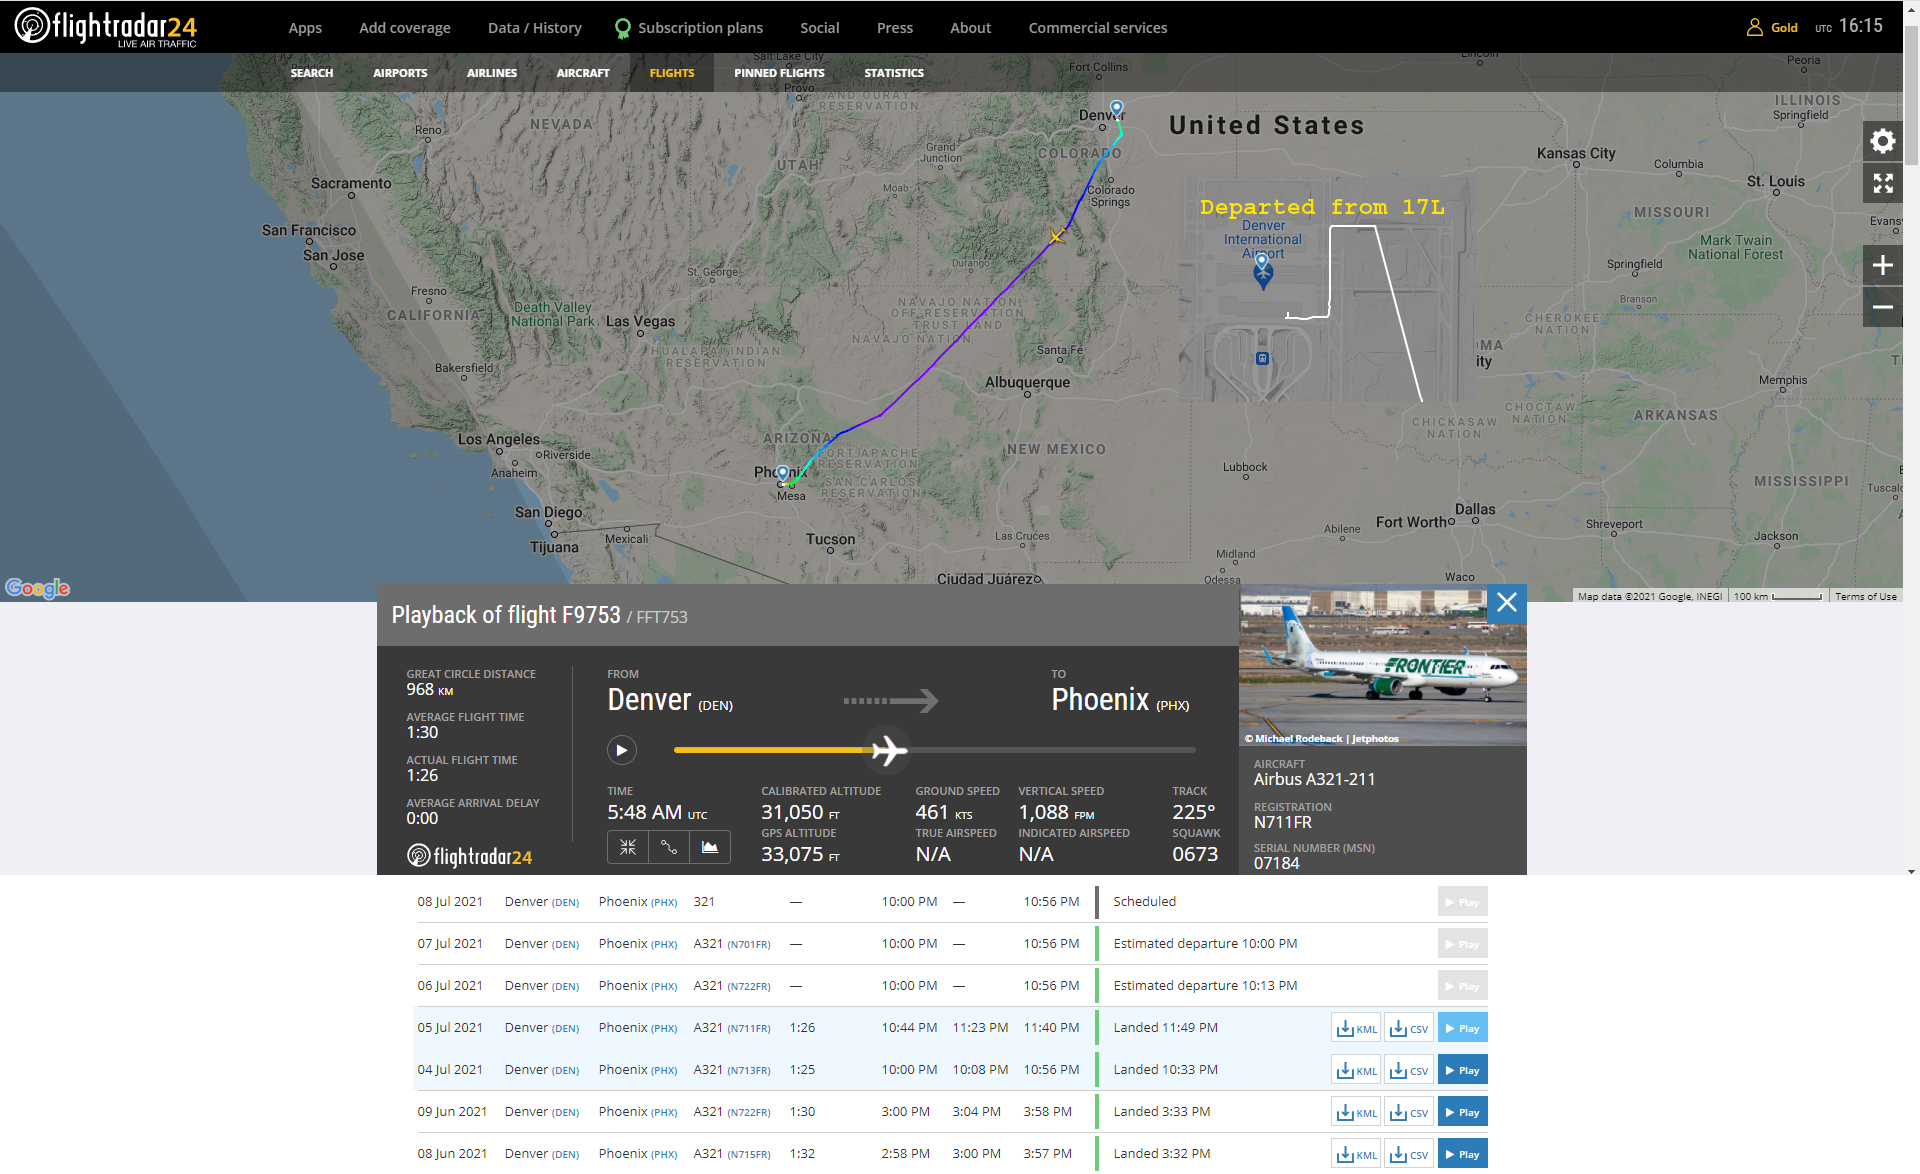Click the Denver International Airport inset pin
1920x1174 pixels.
pos(1263,271)
